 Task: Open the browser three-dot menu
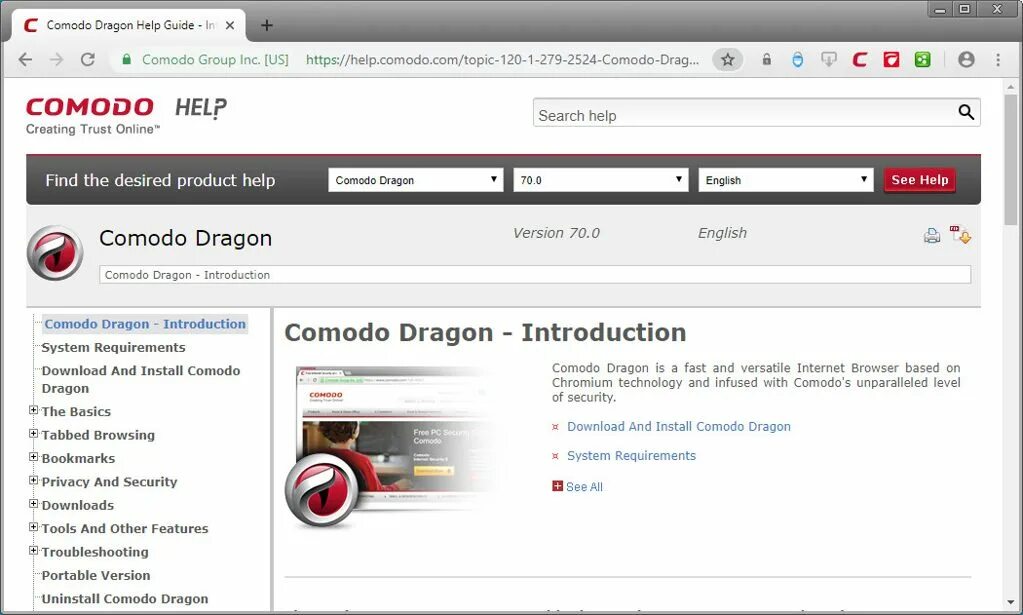click(x=998, y=60)
